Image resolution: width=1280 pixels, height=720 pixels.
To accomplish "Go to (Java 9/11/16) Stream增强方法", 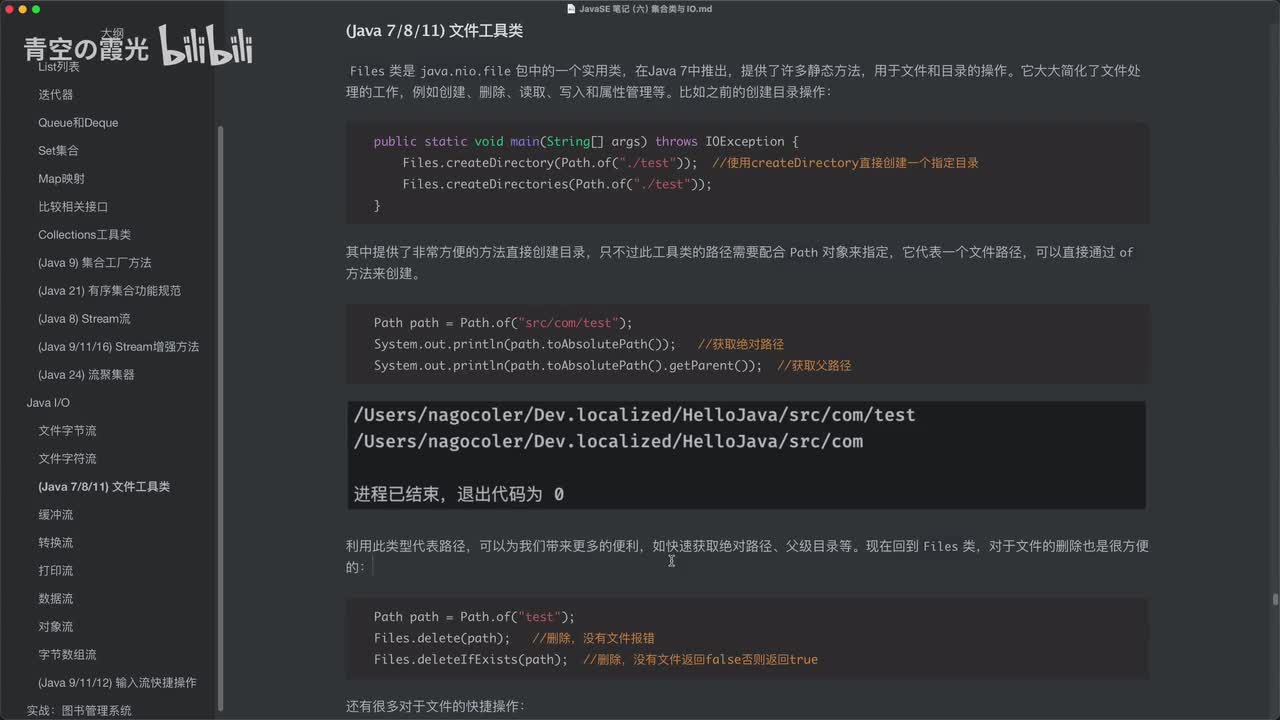I will (118, 346).
